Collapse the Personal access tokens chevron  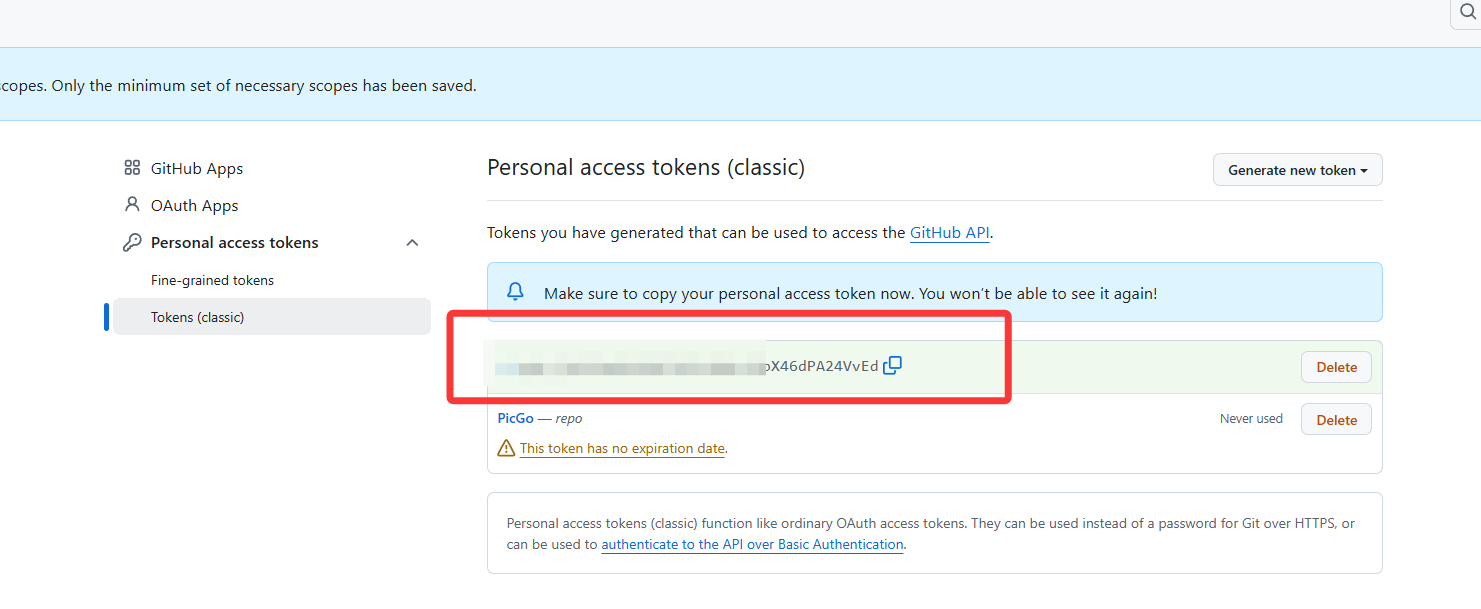[x=412, y=243]
